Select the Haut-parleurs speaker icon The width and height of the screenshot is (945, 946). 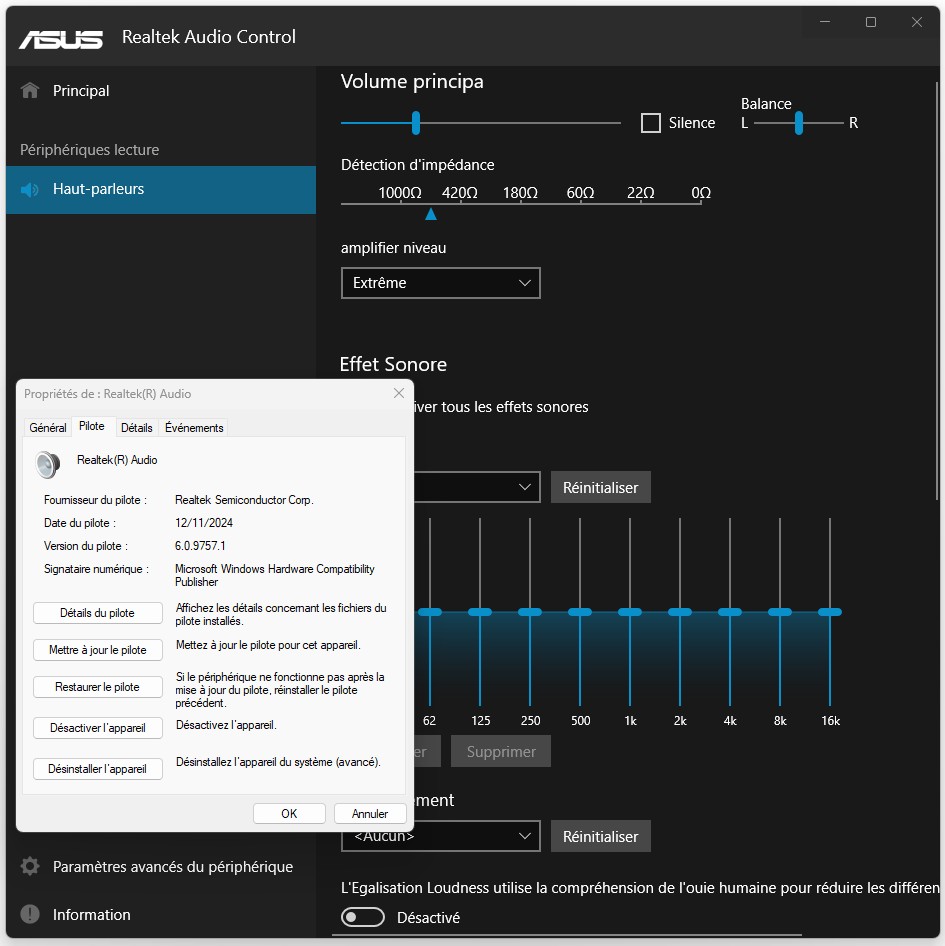pyautogui.click(x=30, y=189)
